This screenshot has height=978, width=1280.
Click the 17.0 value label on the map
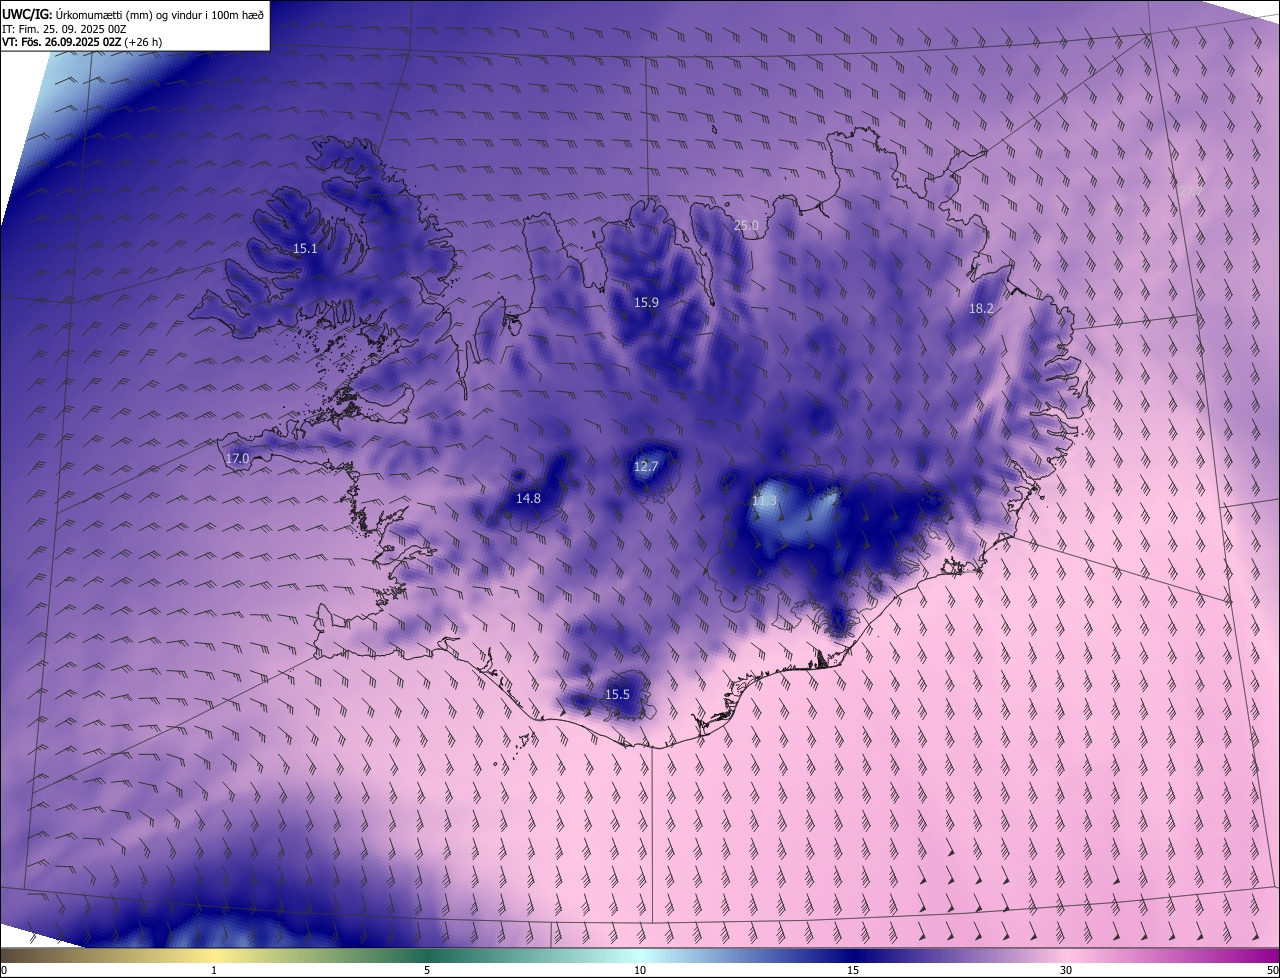[237, 459]
